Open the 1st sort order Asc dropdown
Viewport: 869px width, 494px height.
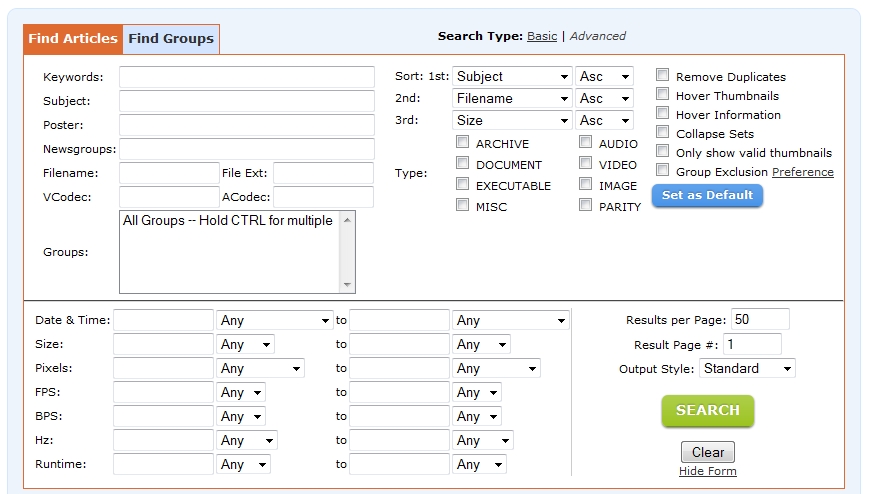(605, 77)
